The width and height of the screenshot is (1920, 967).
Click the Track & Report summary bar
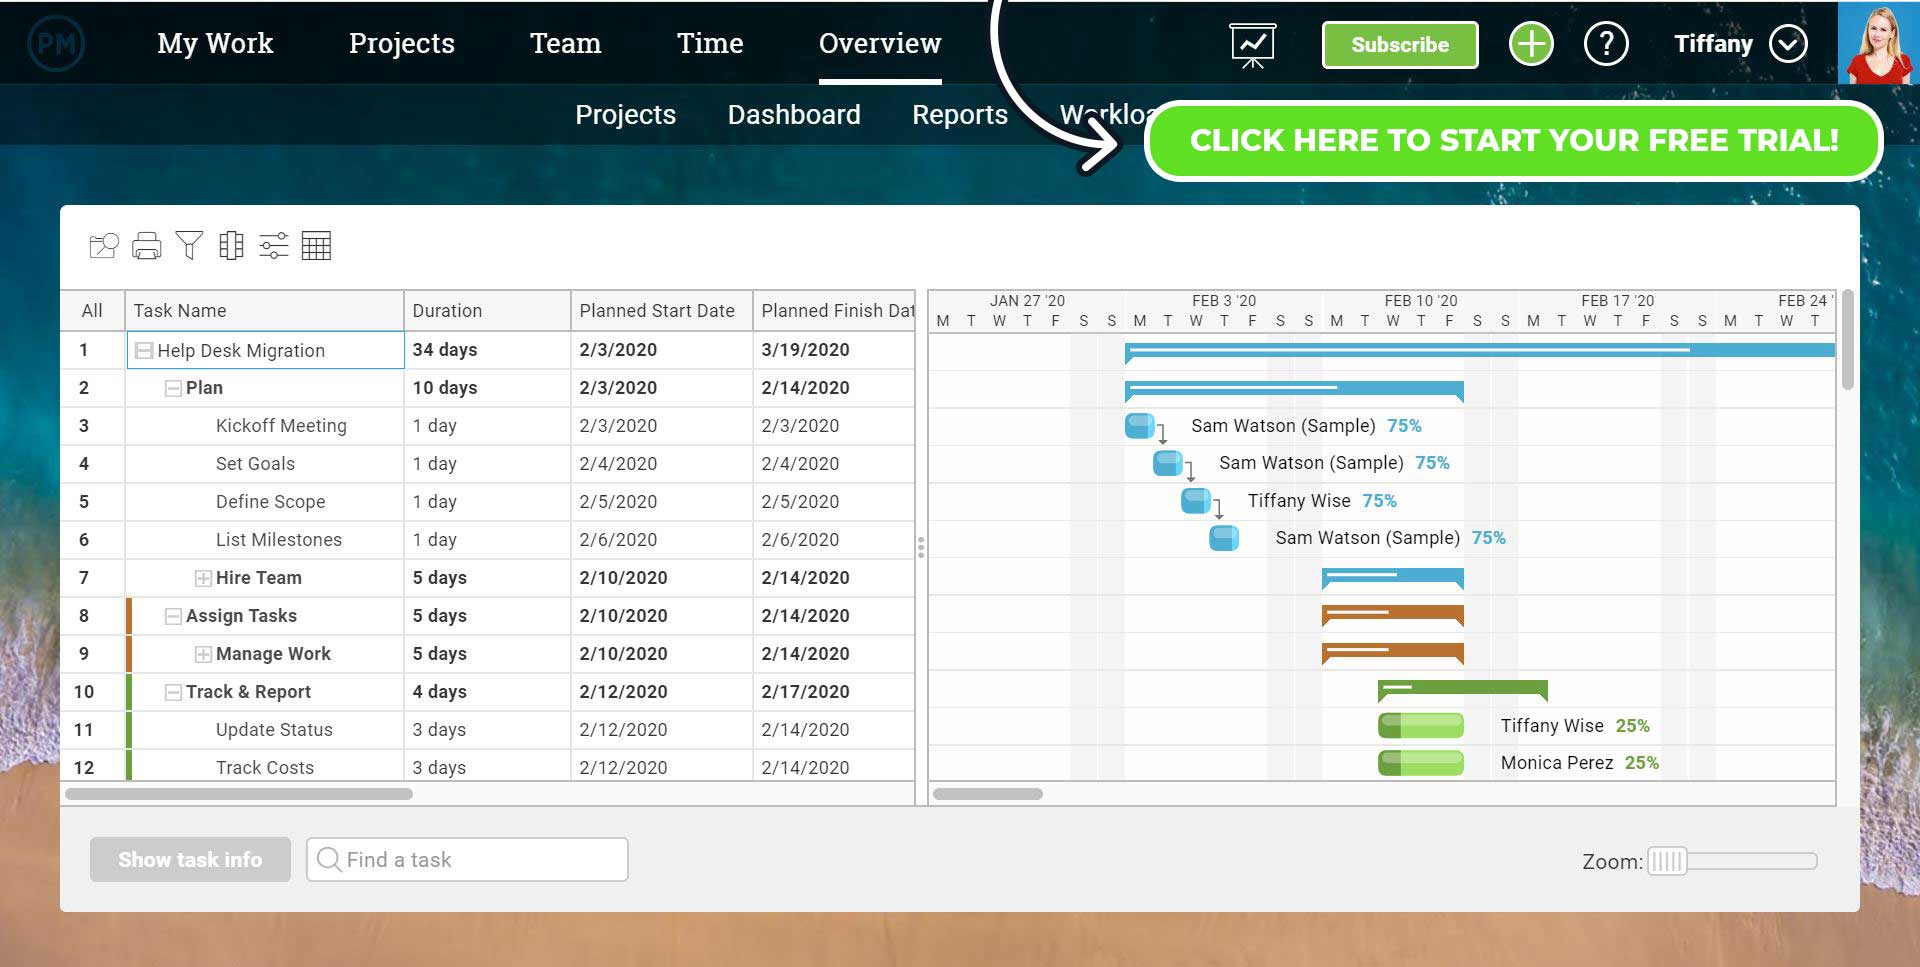click(1463, 689)
